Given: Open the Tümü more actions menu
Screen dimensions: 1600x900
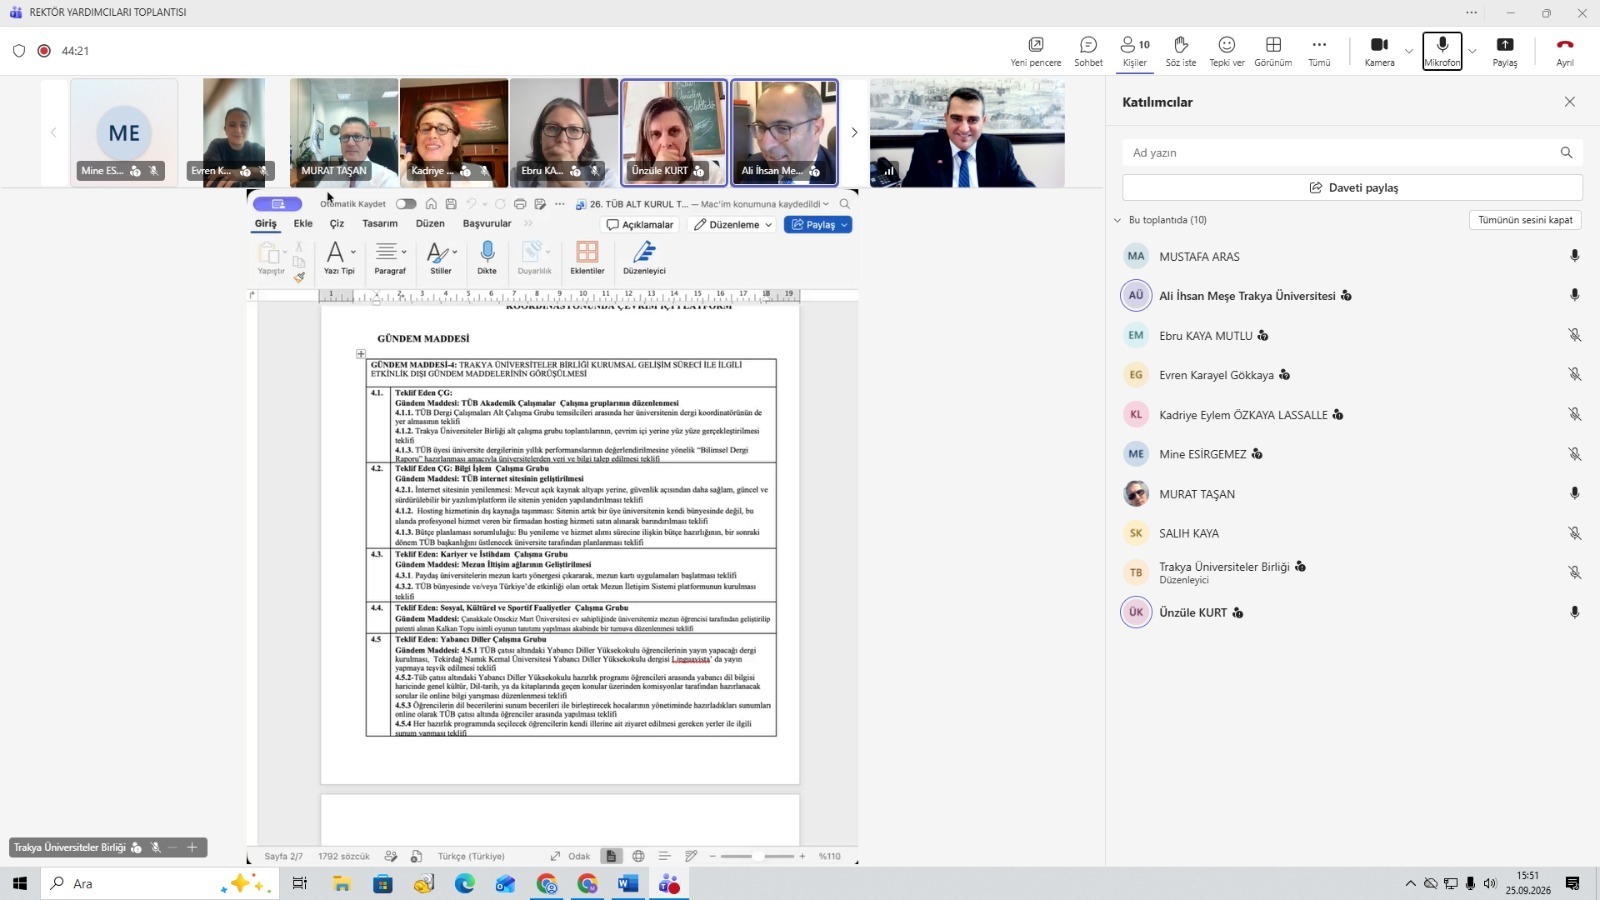Looking at the screenshot, I should click(1319, 51).
